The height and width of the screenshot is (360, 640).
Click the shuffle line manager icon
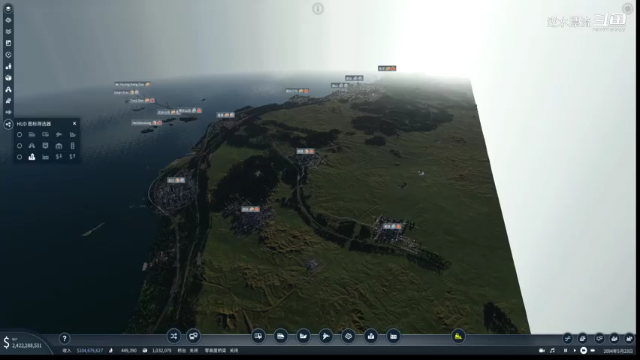[x=173, y=336]
